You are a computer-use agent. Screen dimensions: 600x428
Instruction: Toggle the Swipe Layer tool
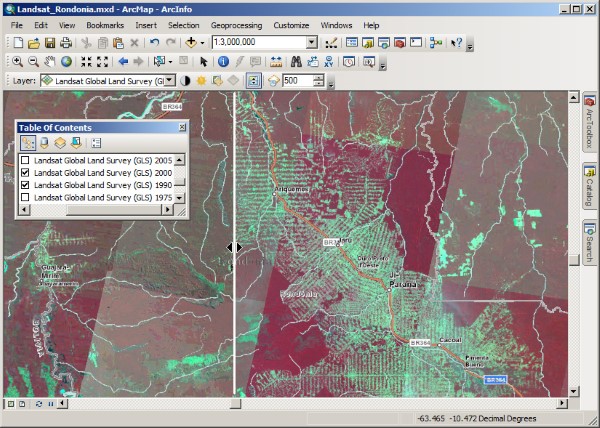click(x=254, y=81)
